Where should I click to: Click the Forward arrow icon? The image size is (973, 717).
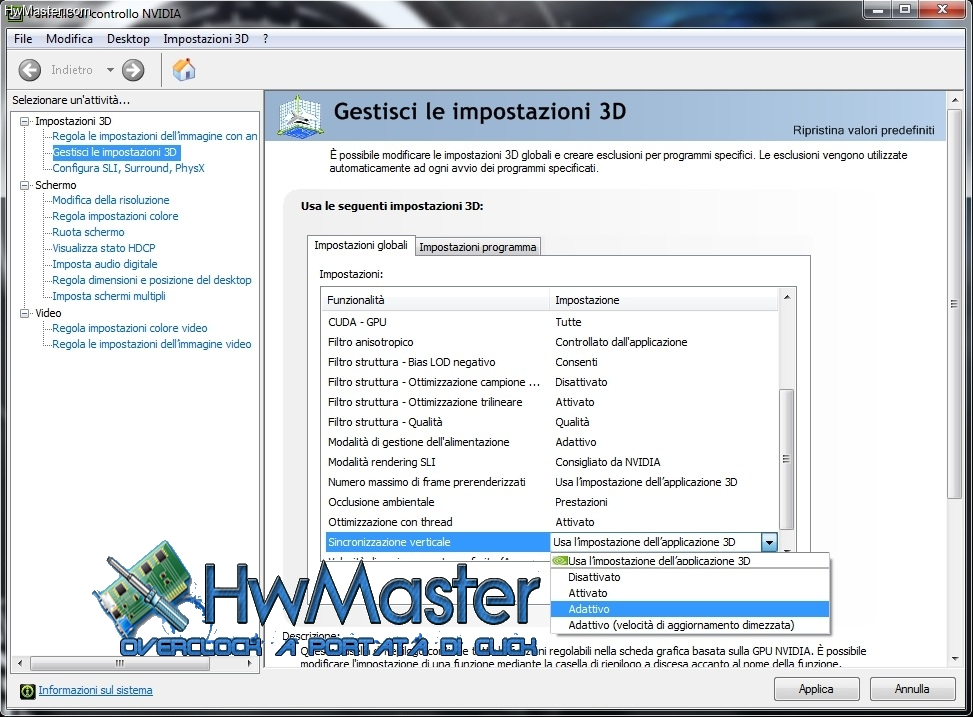point(133,70)
